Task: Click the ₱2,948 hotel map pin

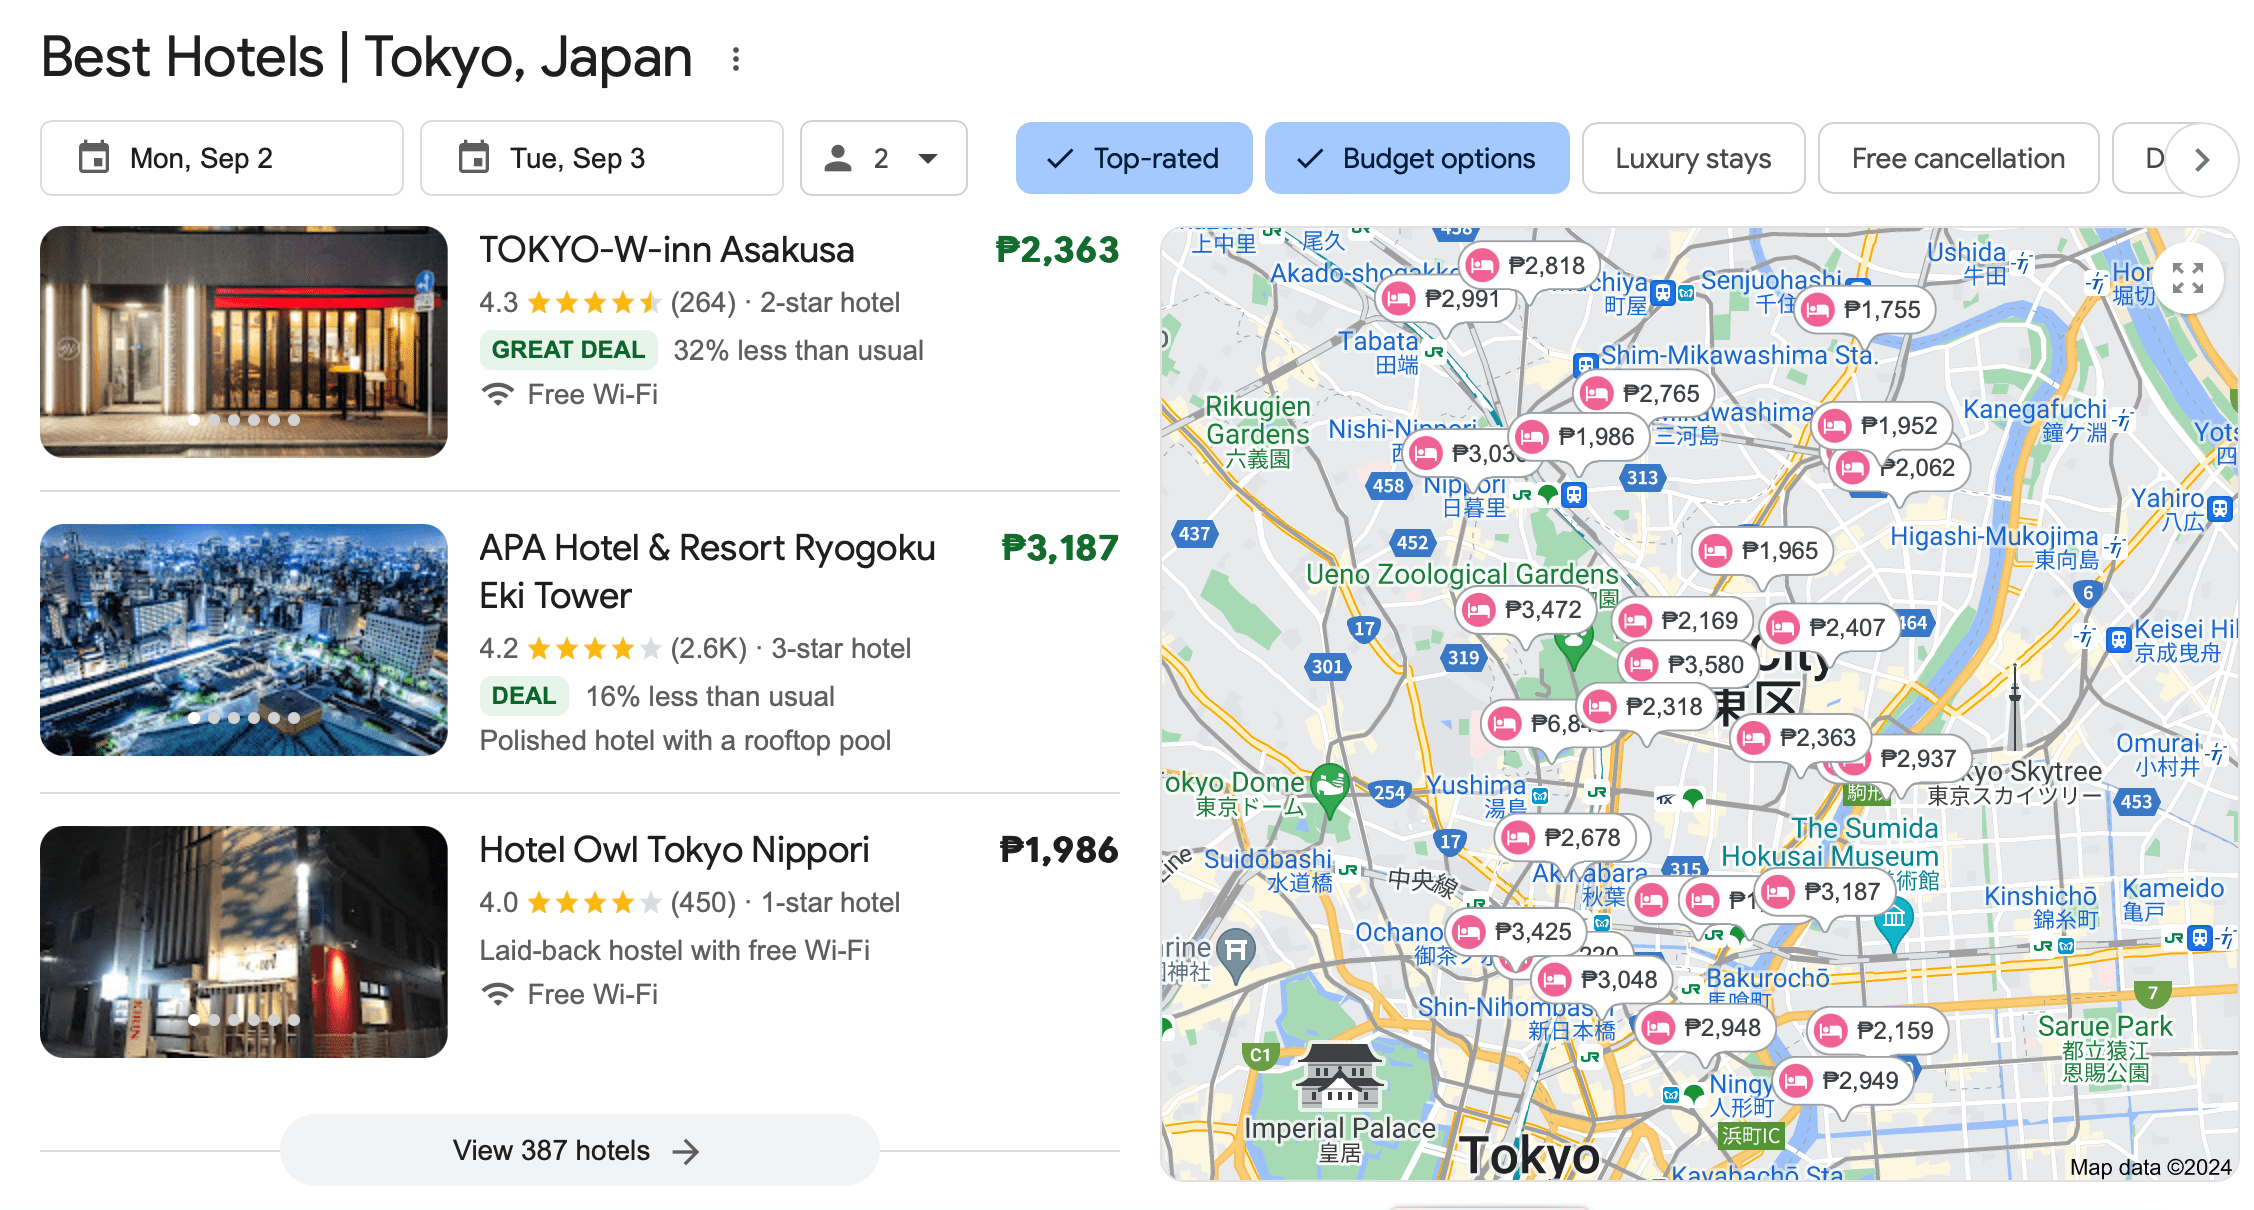Action: 1705,1028
